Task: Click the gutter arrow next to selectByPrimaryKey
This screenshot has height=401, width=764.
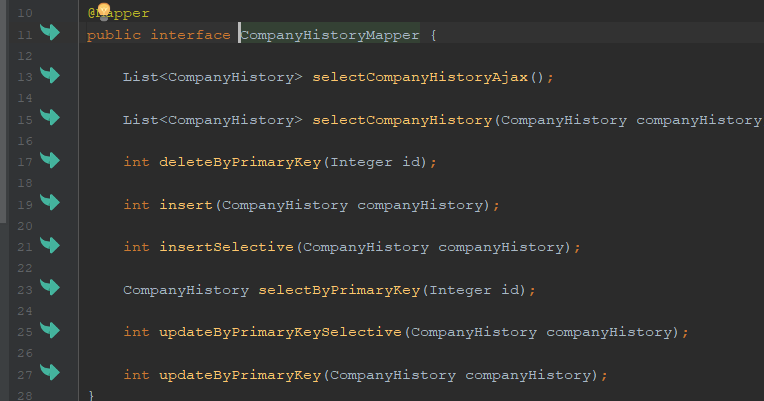Action: [x=50, y=287]
